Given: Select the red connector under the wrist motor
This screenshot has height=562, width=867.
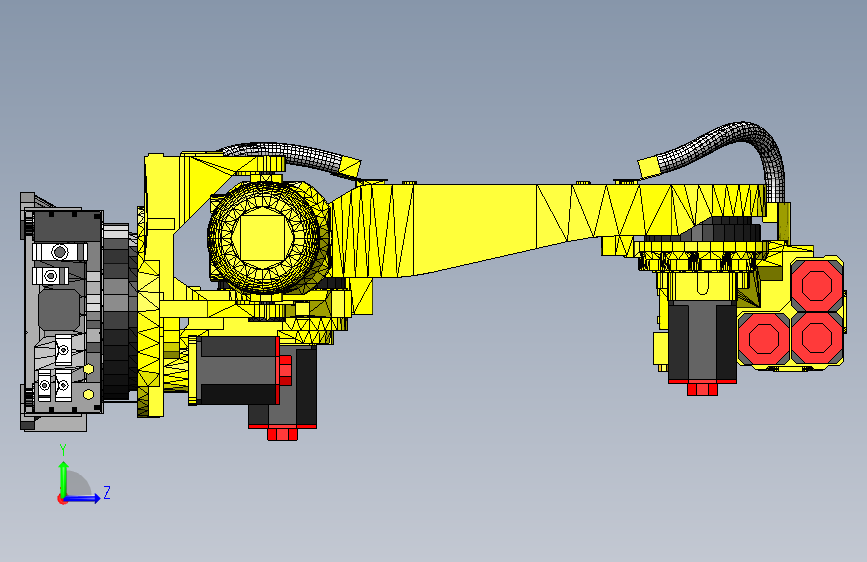Looking at the screenshot, I should (x=702, y=389).
